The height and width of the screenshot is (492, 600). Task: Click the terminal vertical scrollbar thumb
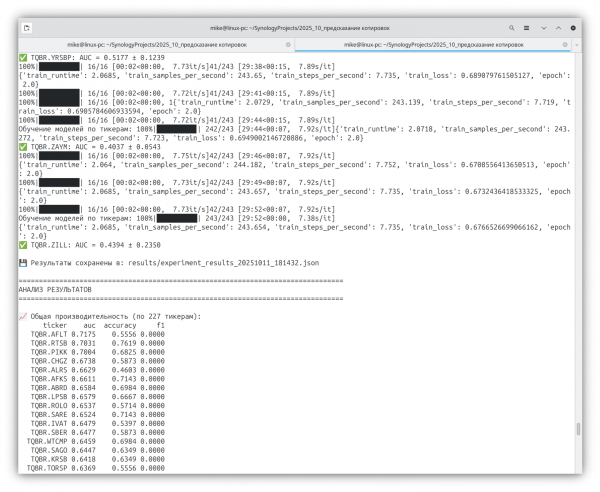(x=580, y=429)
